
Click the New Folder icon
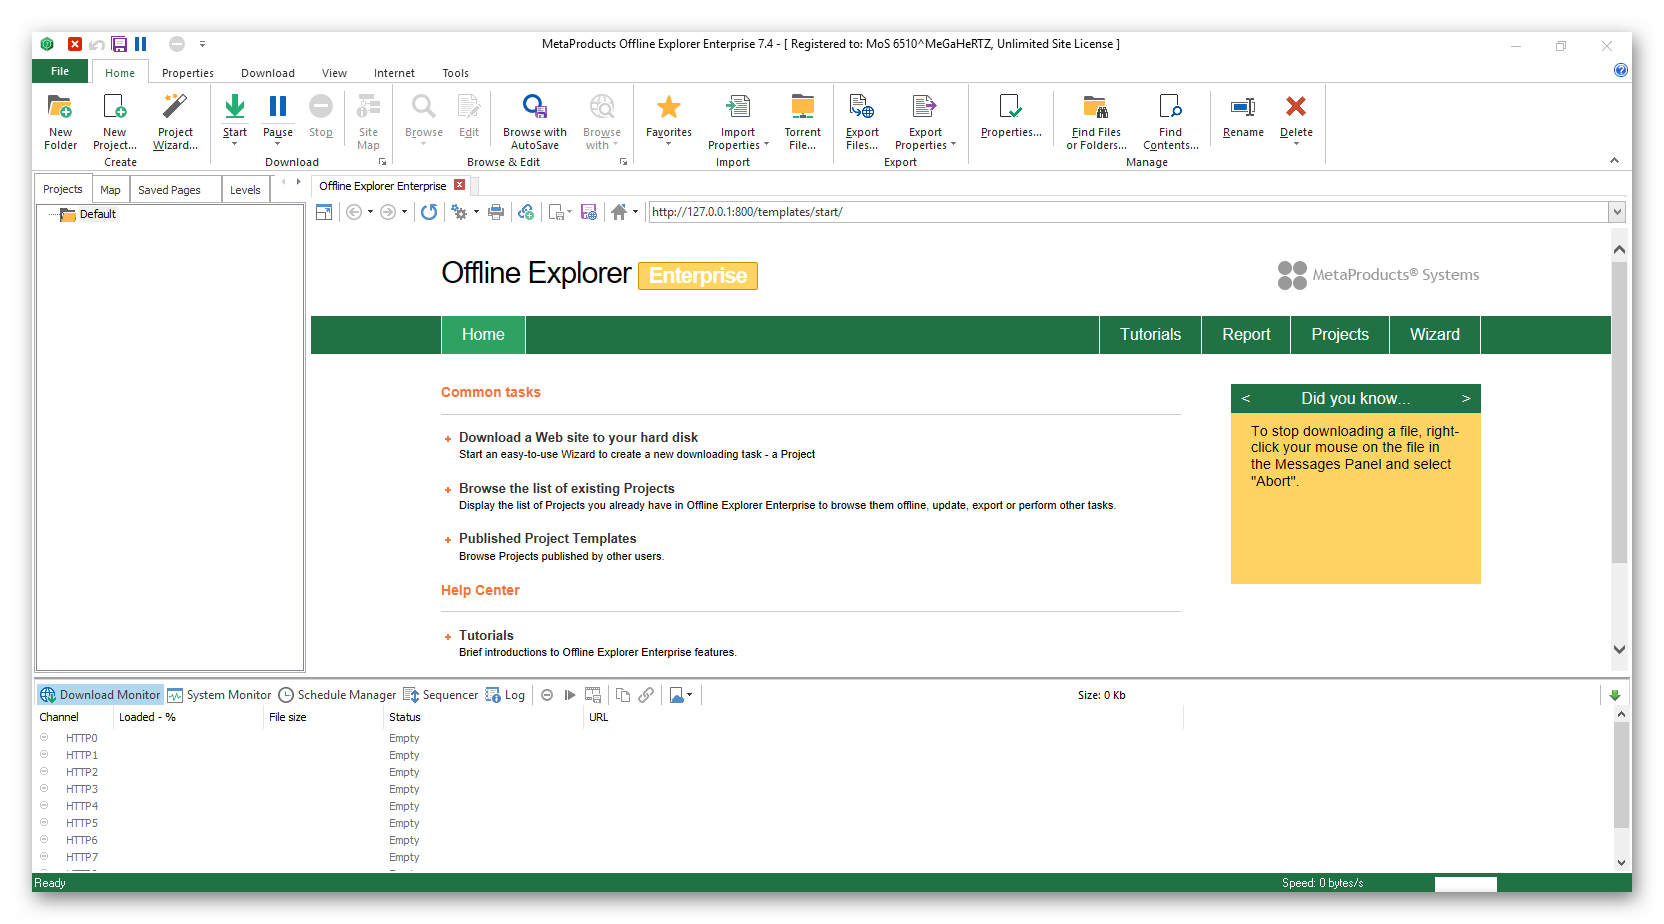click(60, 106)
